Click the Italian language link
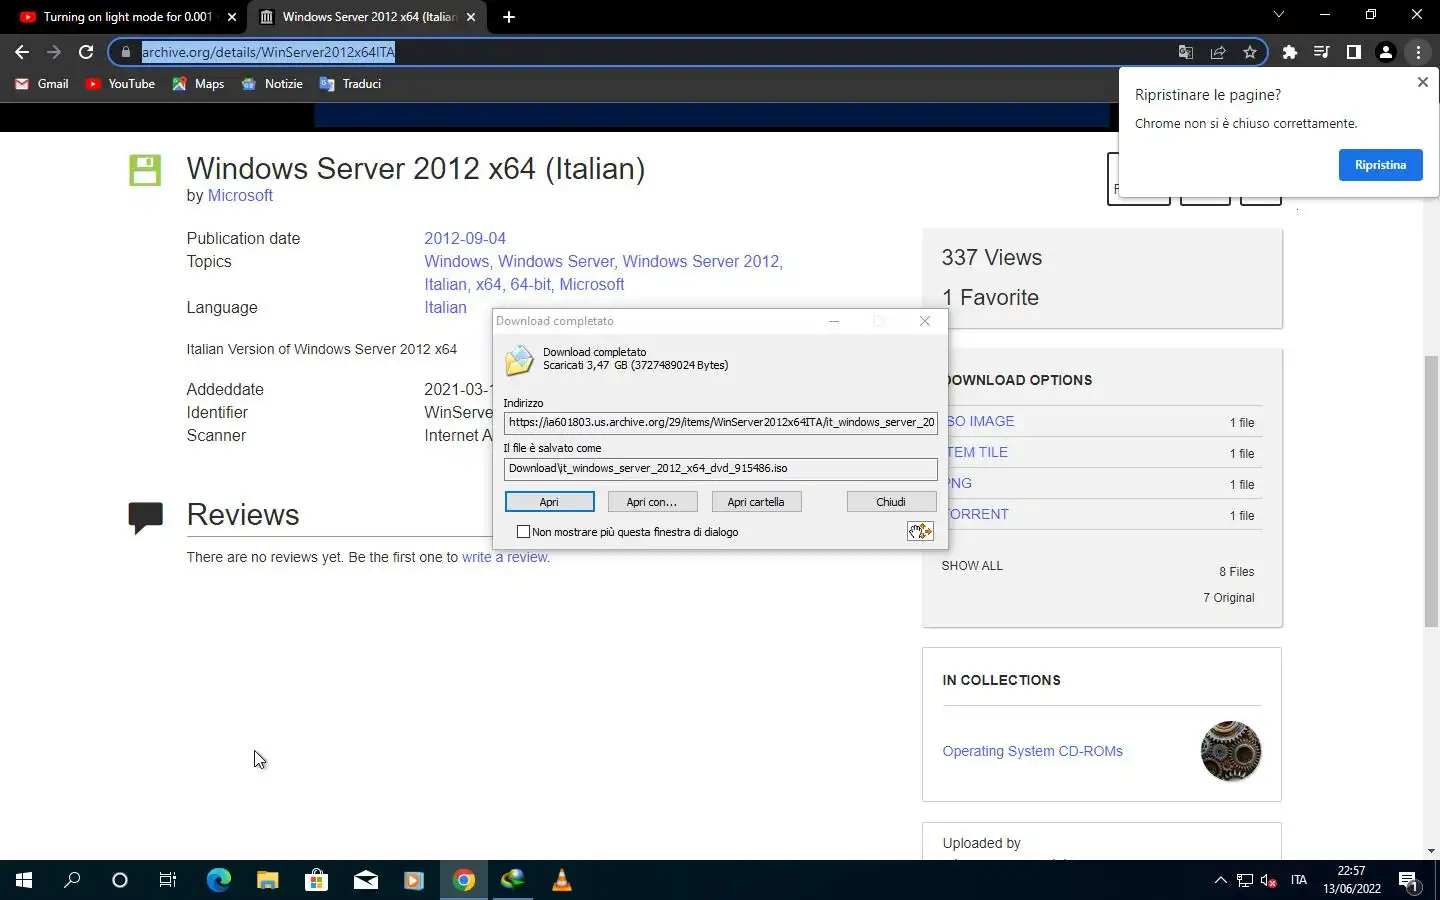Image resolution: width=1440 pixels, height=900 pixels. click(x=445, y=308)
